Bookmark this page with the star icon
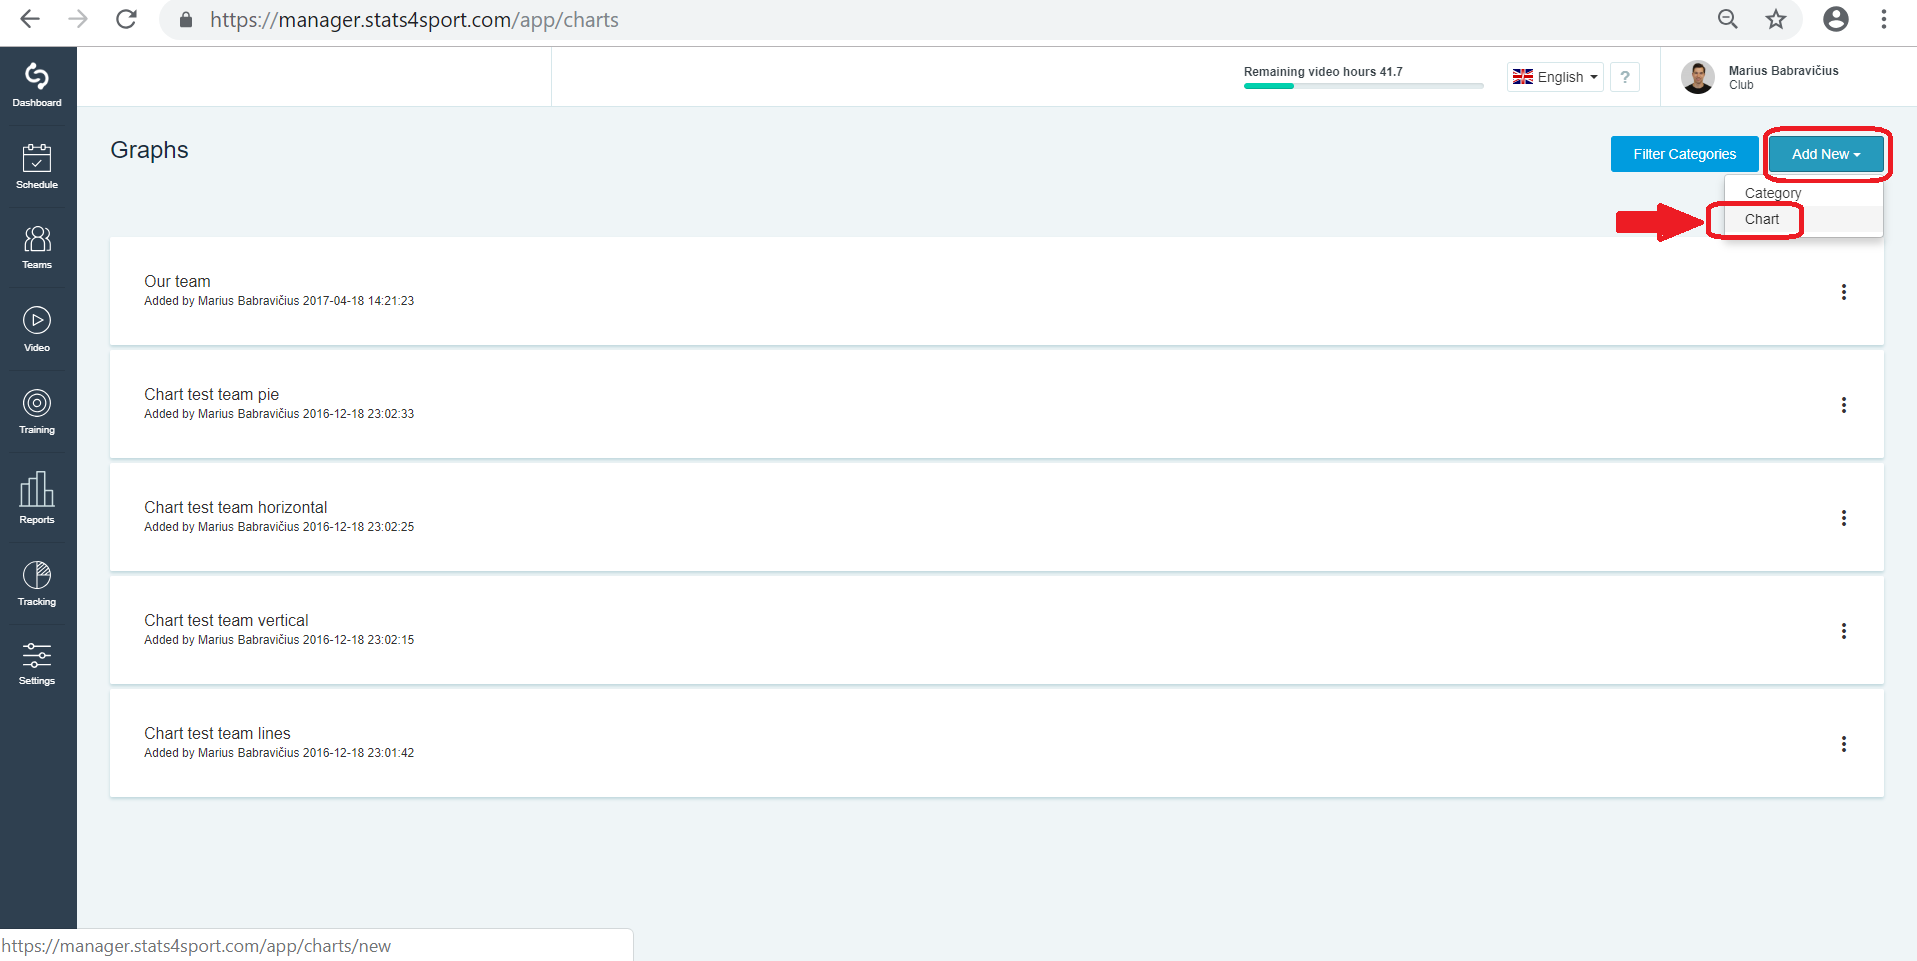The height and width of the screenshot is (961, 1917). pyautogui.click(x=1776, y=19)
